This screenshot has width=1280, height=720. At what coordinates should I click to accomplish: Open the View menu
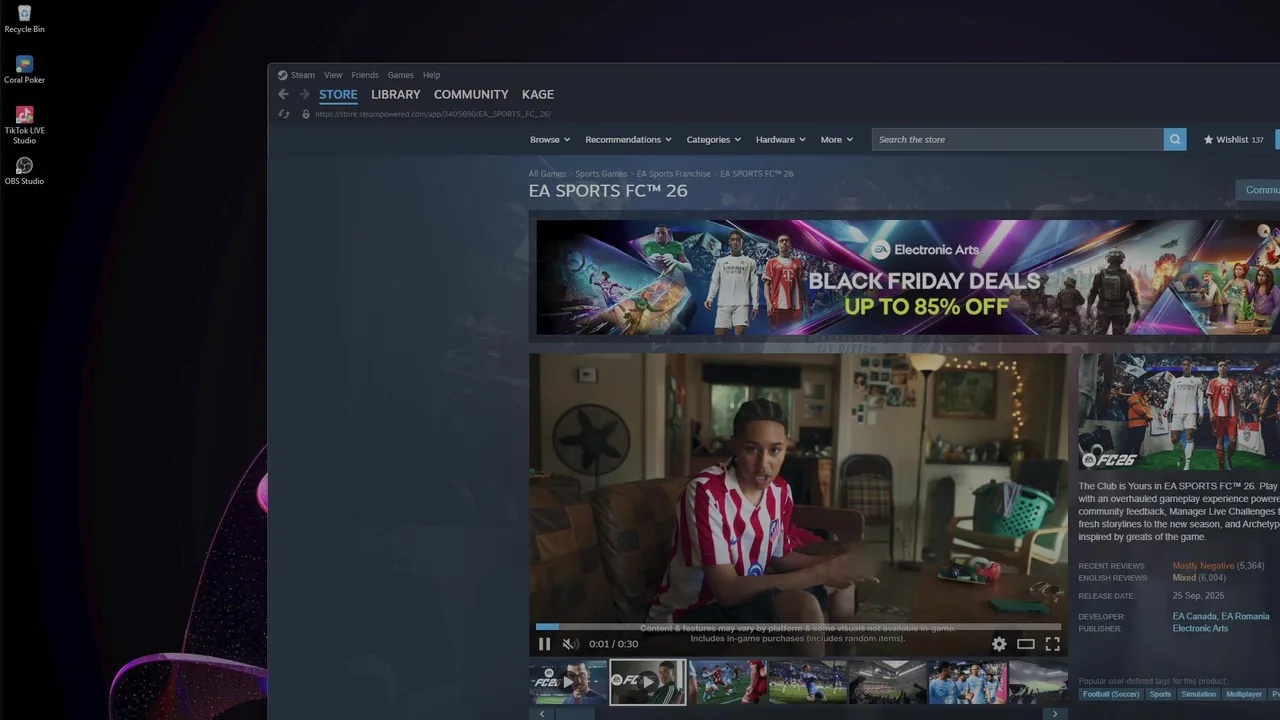(333, 75)
